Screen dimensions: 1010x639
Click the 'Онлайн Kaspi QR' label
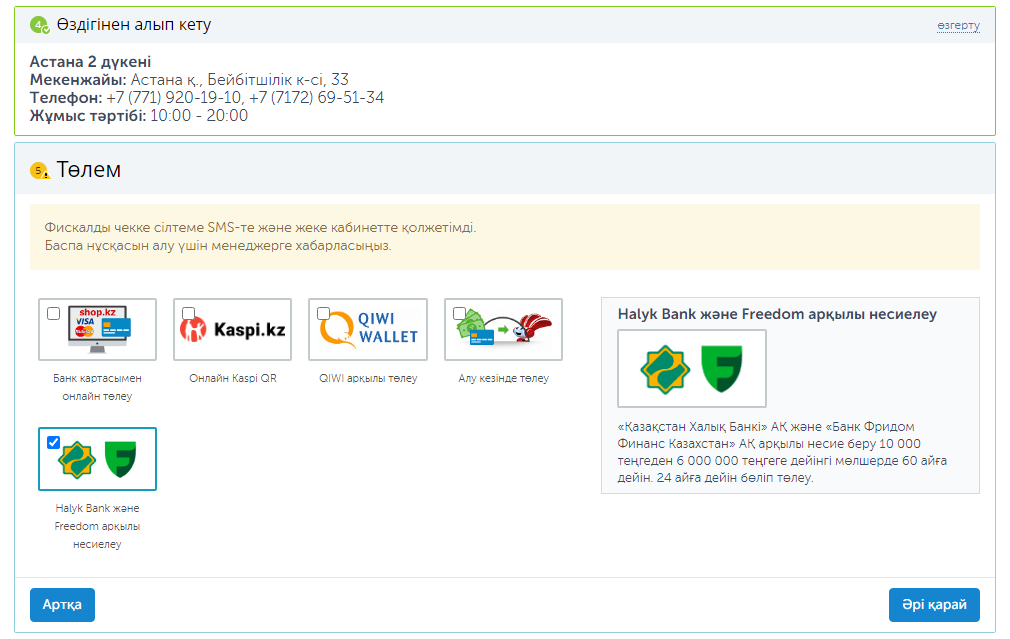(x=232, y=379)
